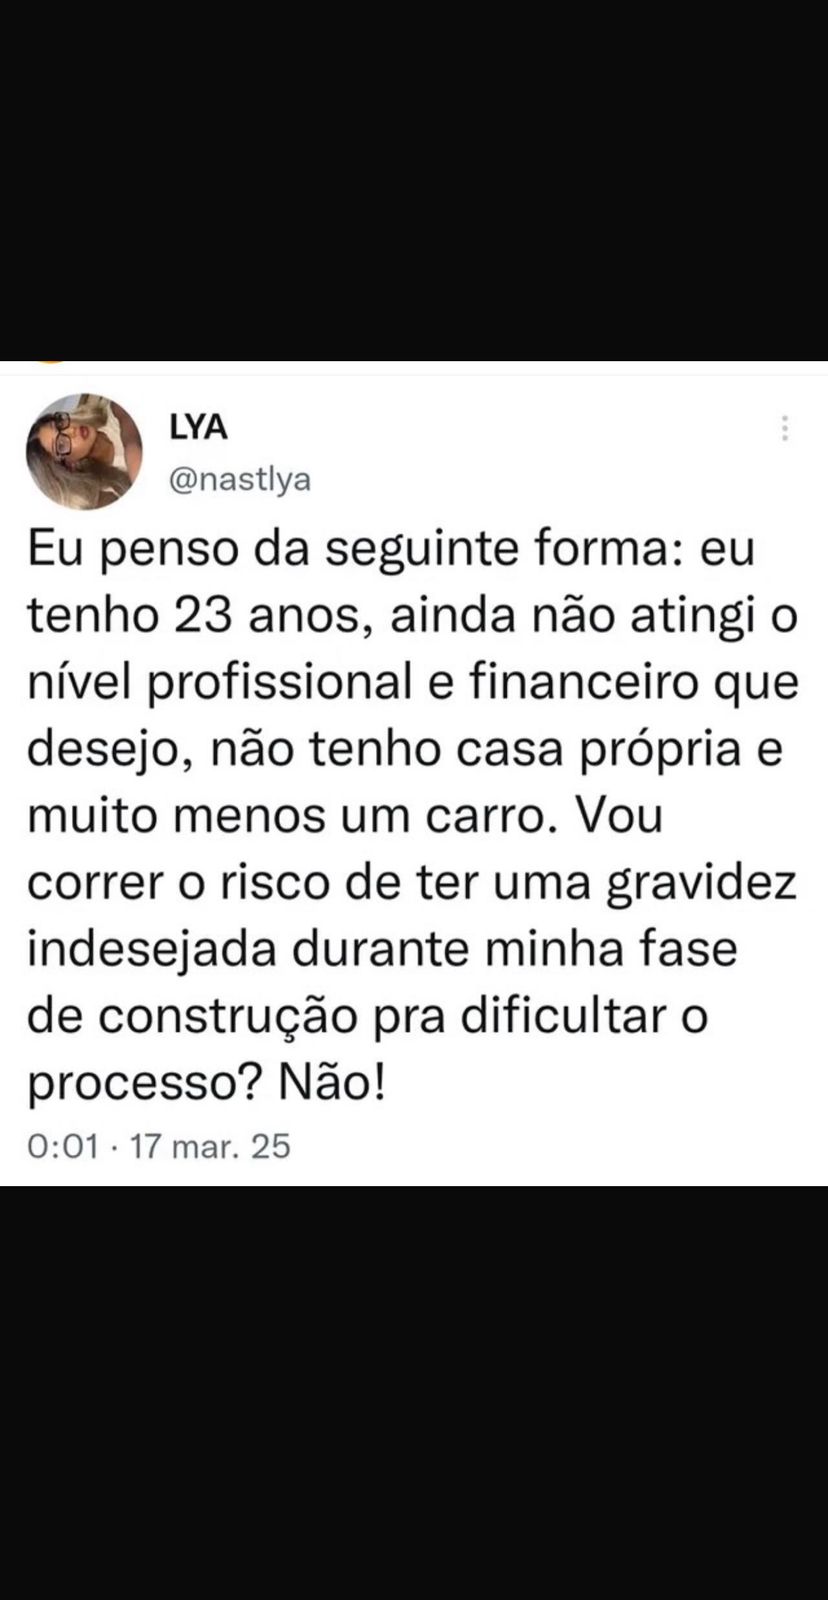Viewport: 828px width, 1600px height.
Task: Tap the black area above the tweet
Action: [x=414, y=180]
